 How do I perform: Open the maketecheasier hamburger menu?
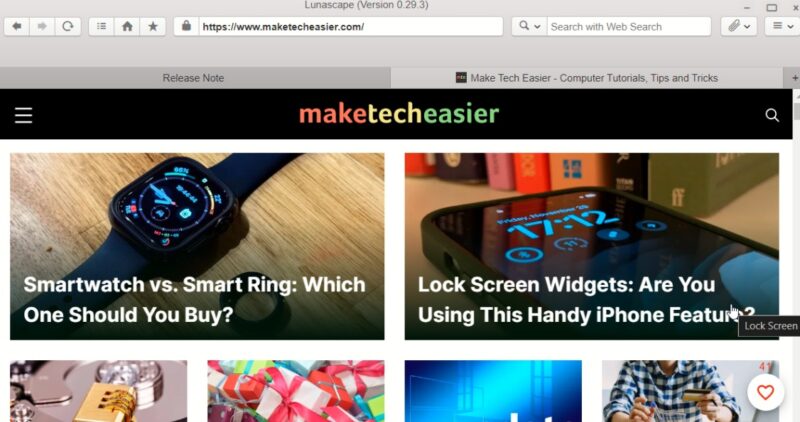click(23, 115)
